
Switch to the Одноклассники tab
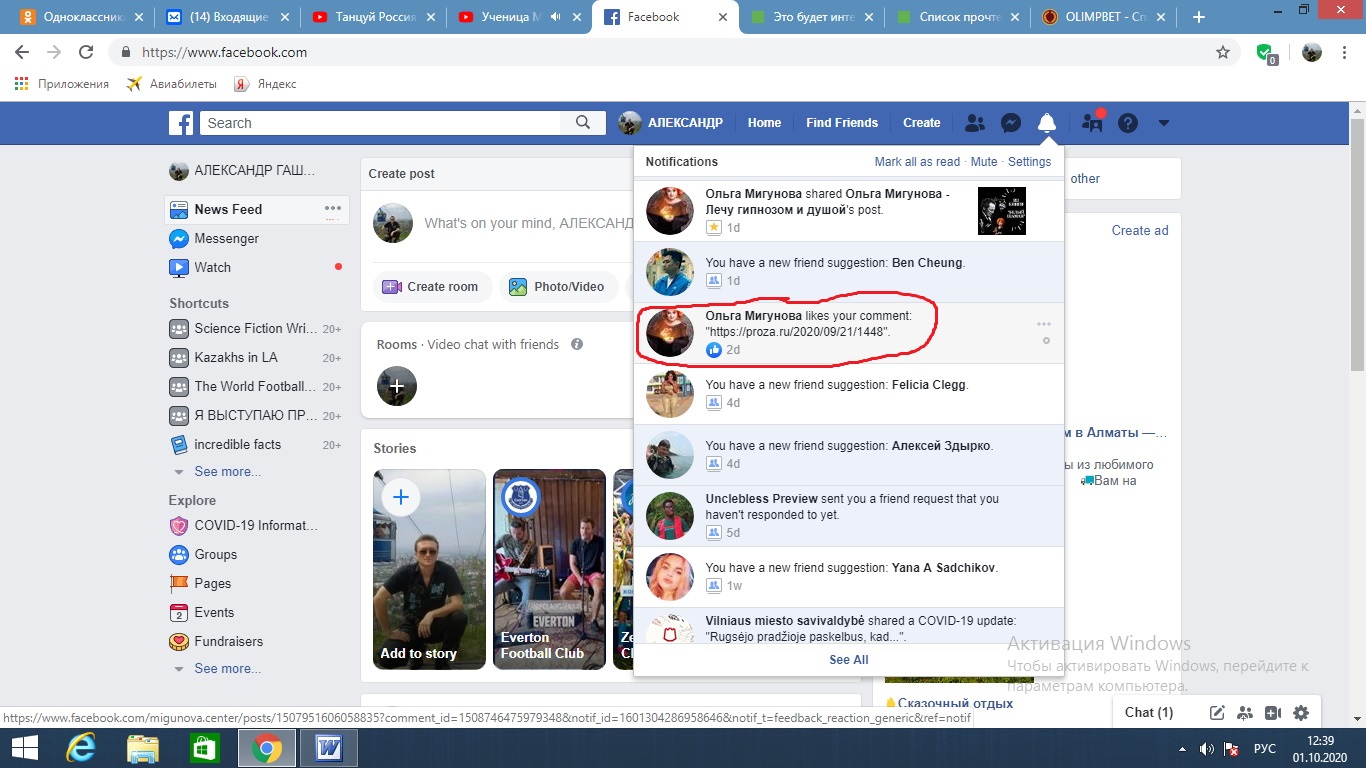(75, 17)
